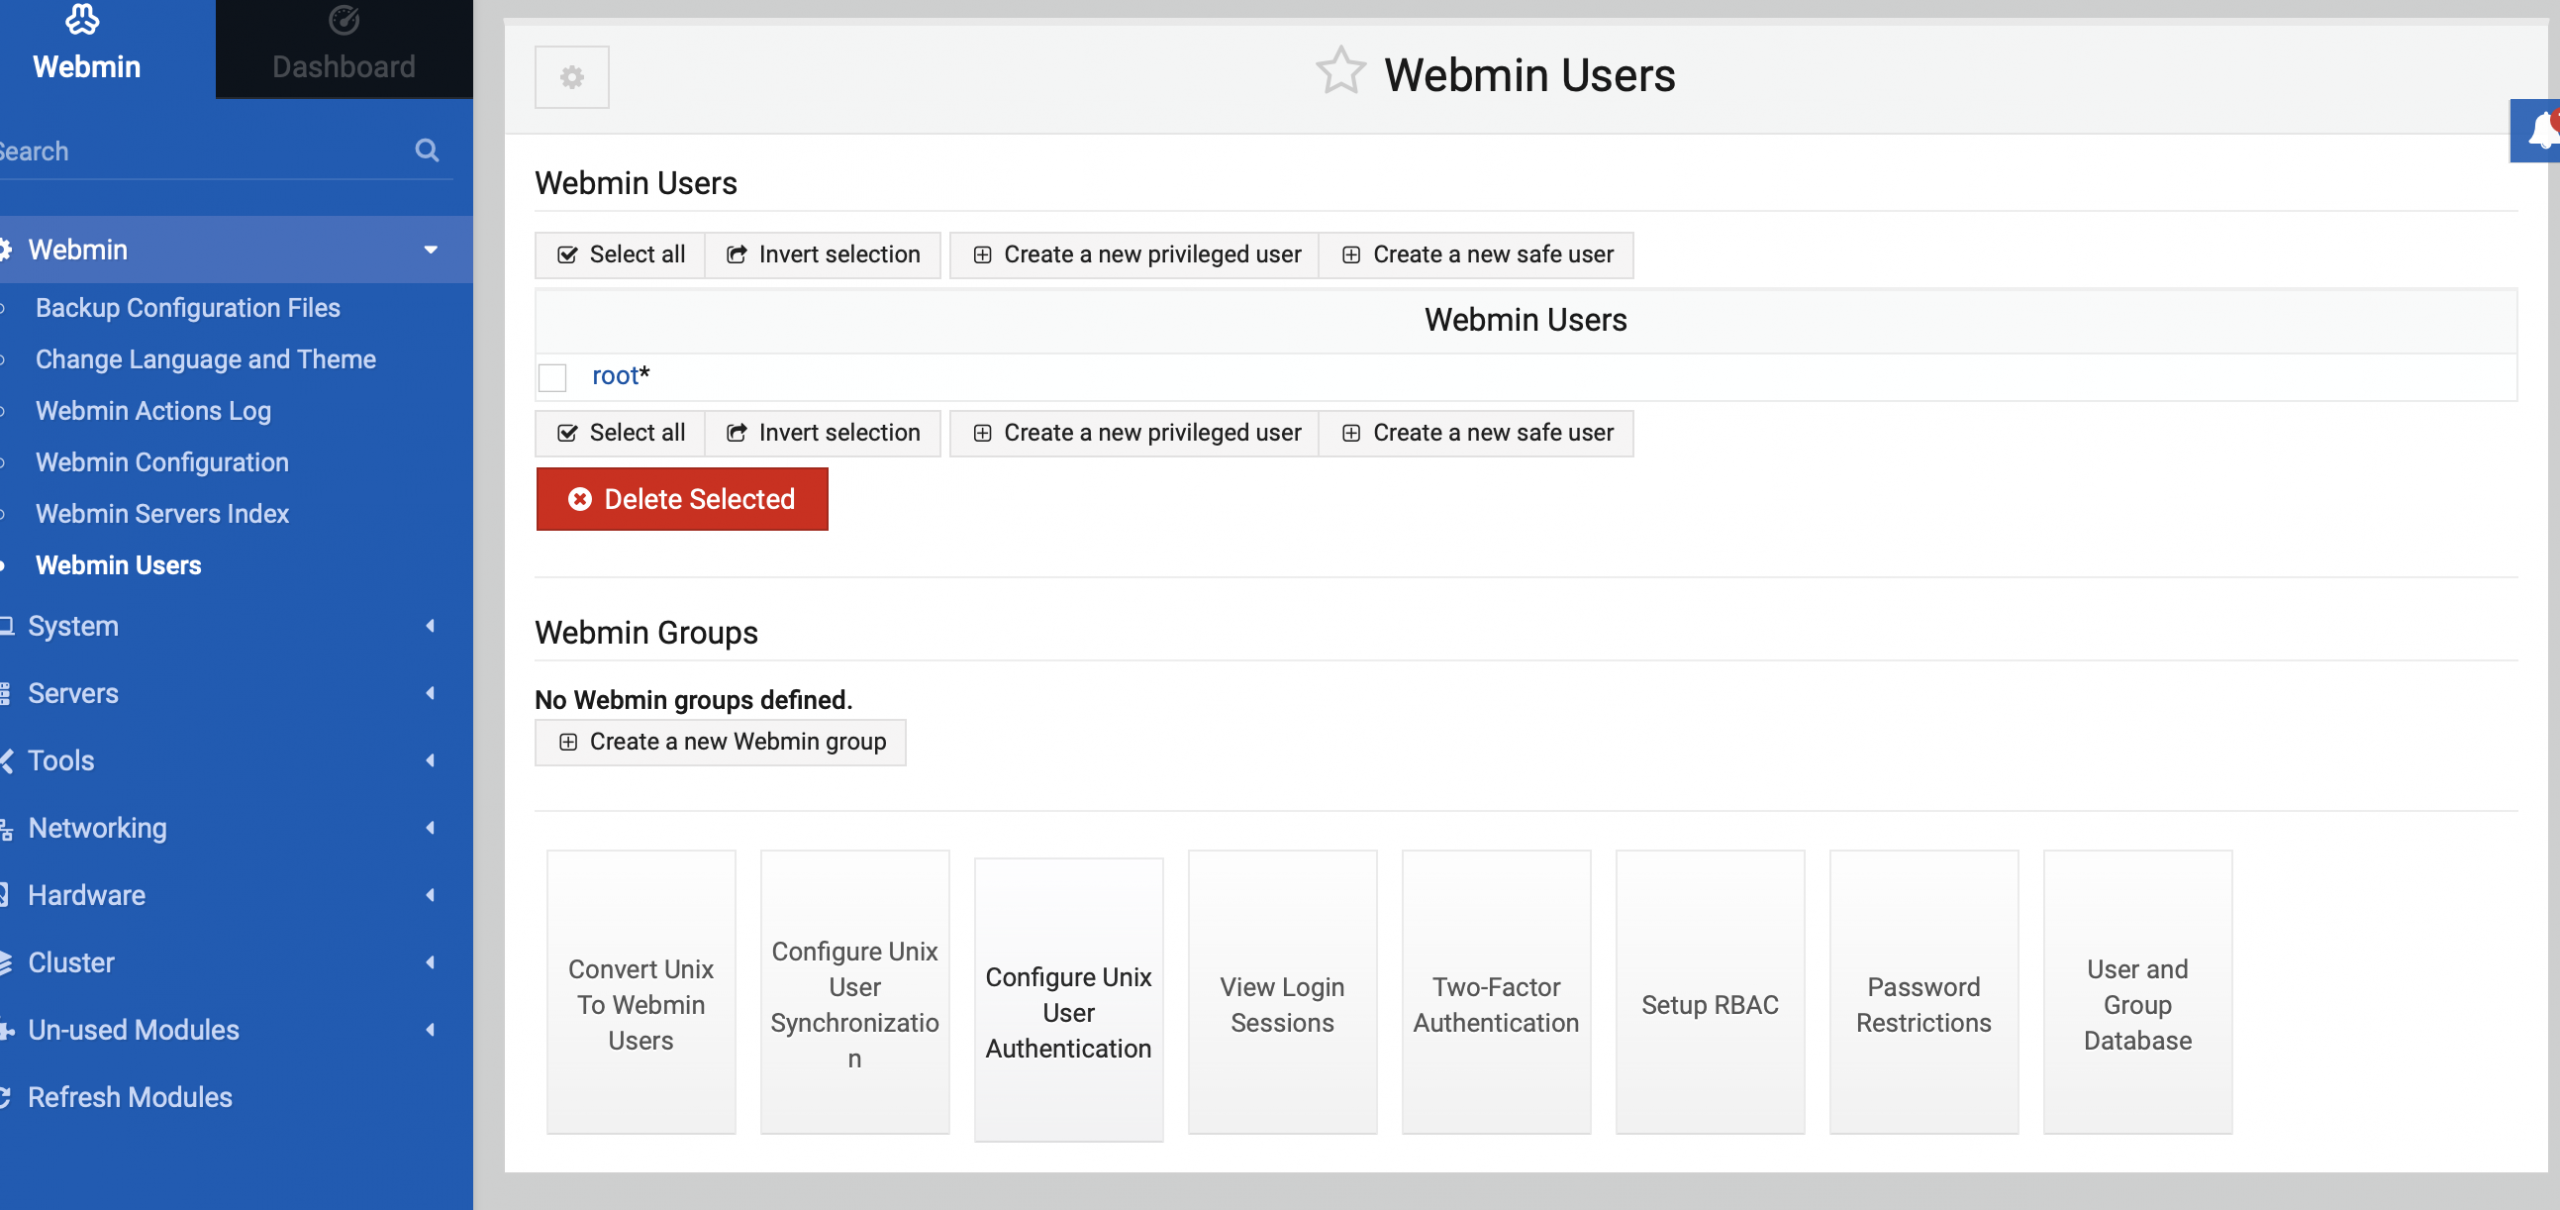The height and width of the screenshot is (1210, 2560).
Task: Click the Webmin logo icon
Action: (x=83, y=18)
